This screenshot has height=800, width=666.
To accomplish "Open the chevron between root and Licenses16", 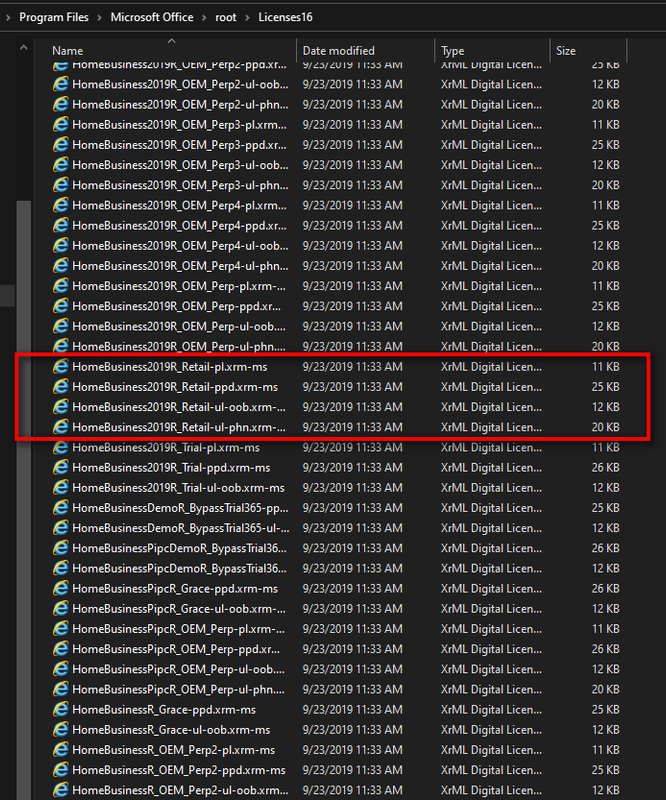I will [x=248, y=18].
